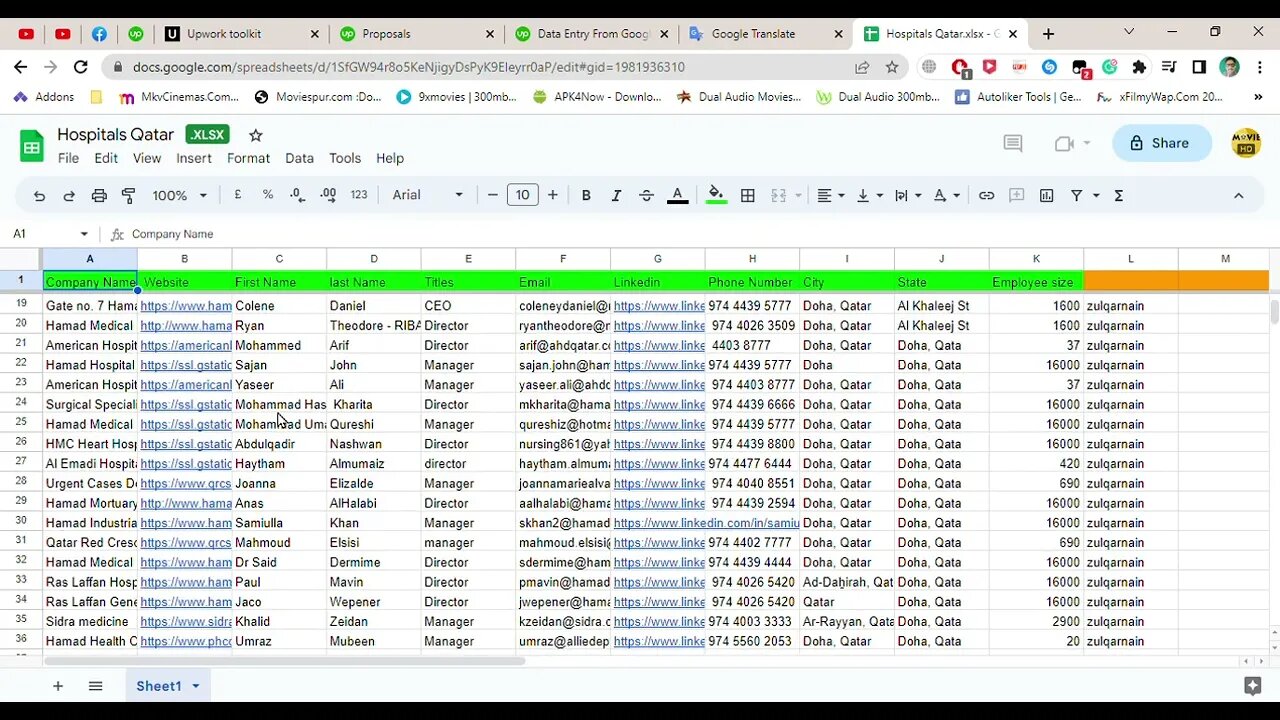The height and width of the screenshot is (720, 1280).
Task: Increase decimal places
Action: (328, 195)
